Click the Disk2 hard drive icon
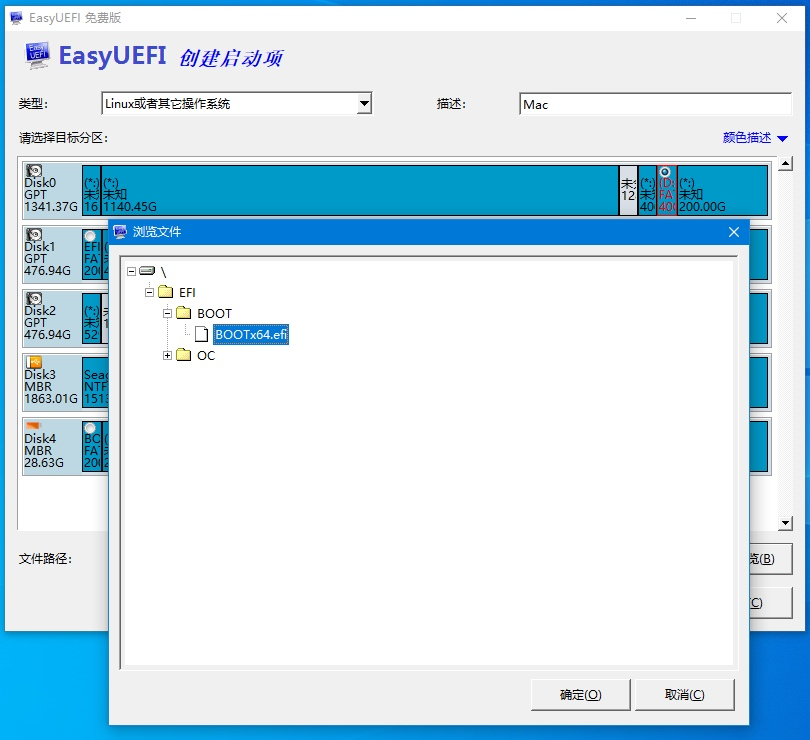810x740 pixels. point(34,299)
